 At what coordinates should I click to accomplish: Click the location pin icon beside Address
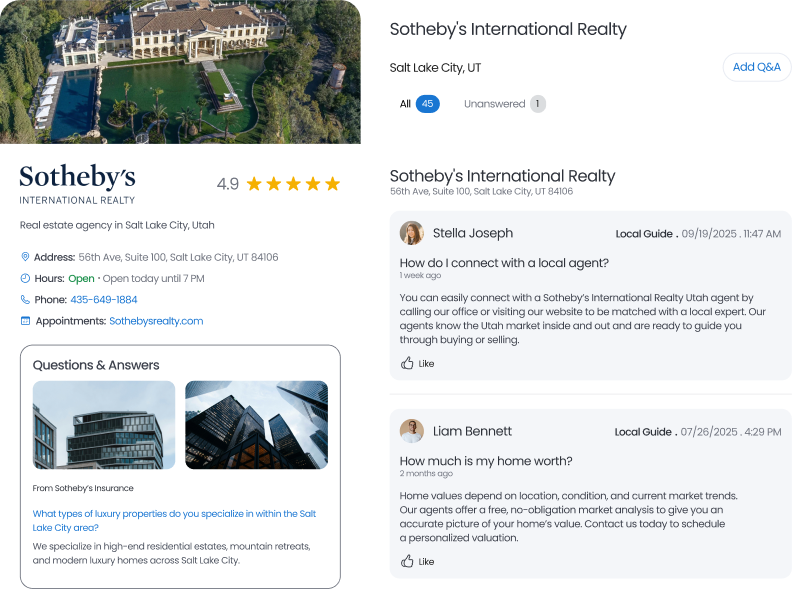[x=25, y=257]
